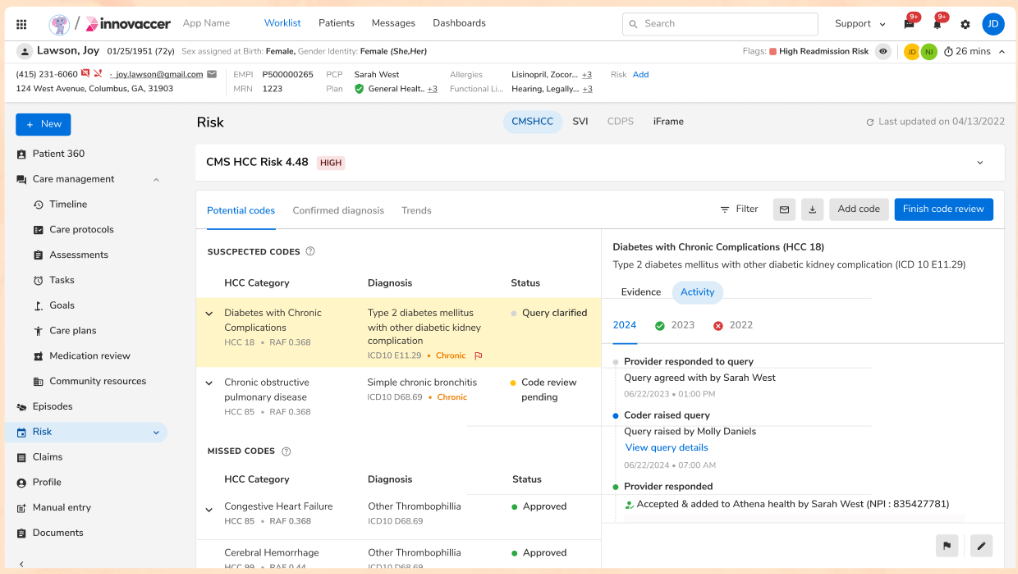The height and width of the screenshot is (574, 1018).
Task: Switch to the Worklist top menu
Action: pyautogui.click(x=282, y=23)
